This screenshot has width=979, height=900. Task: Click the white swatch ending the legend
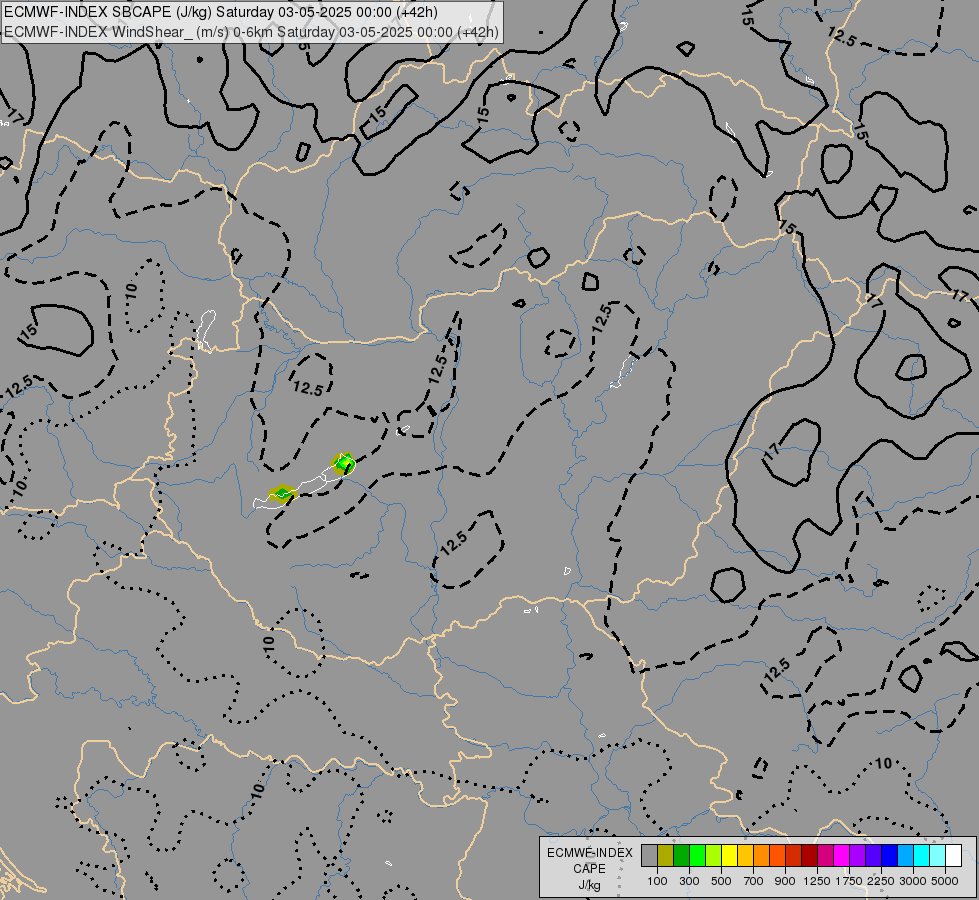953,855
